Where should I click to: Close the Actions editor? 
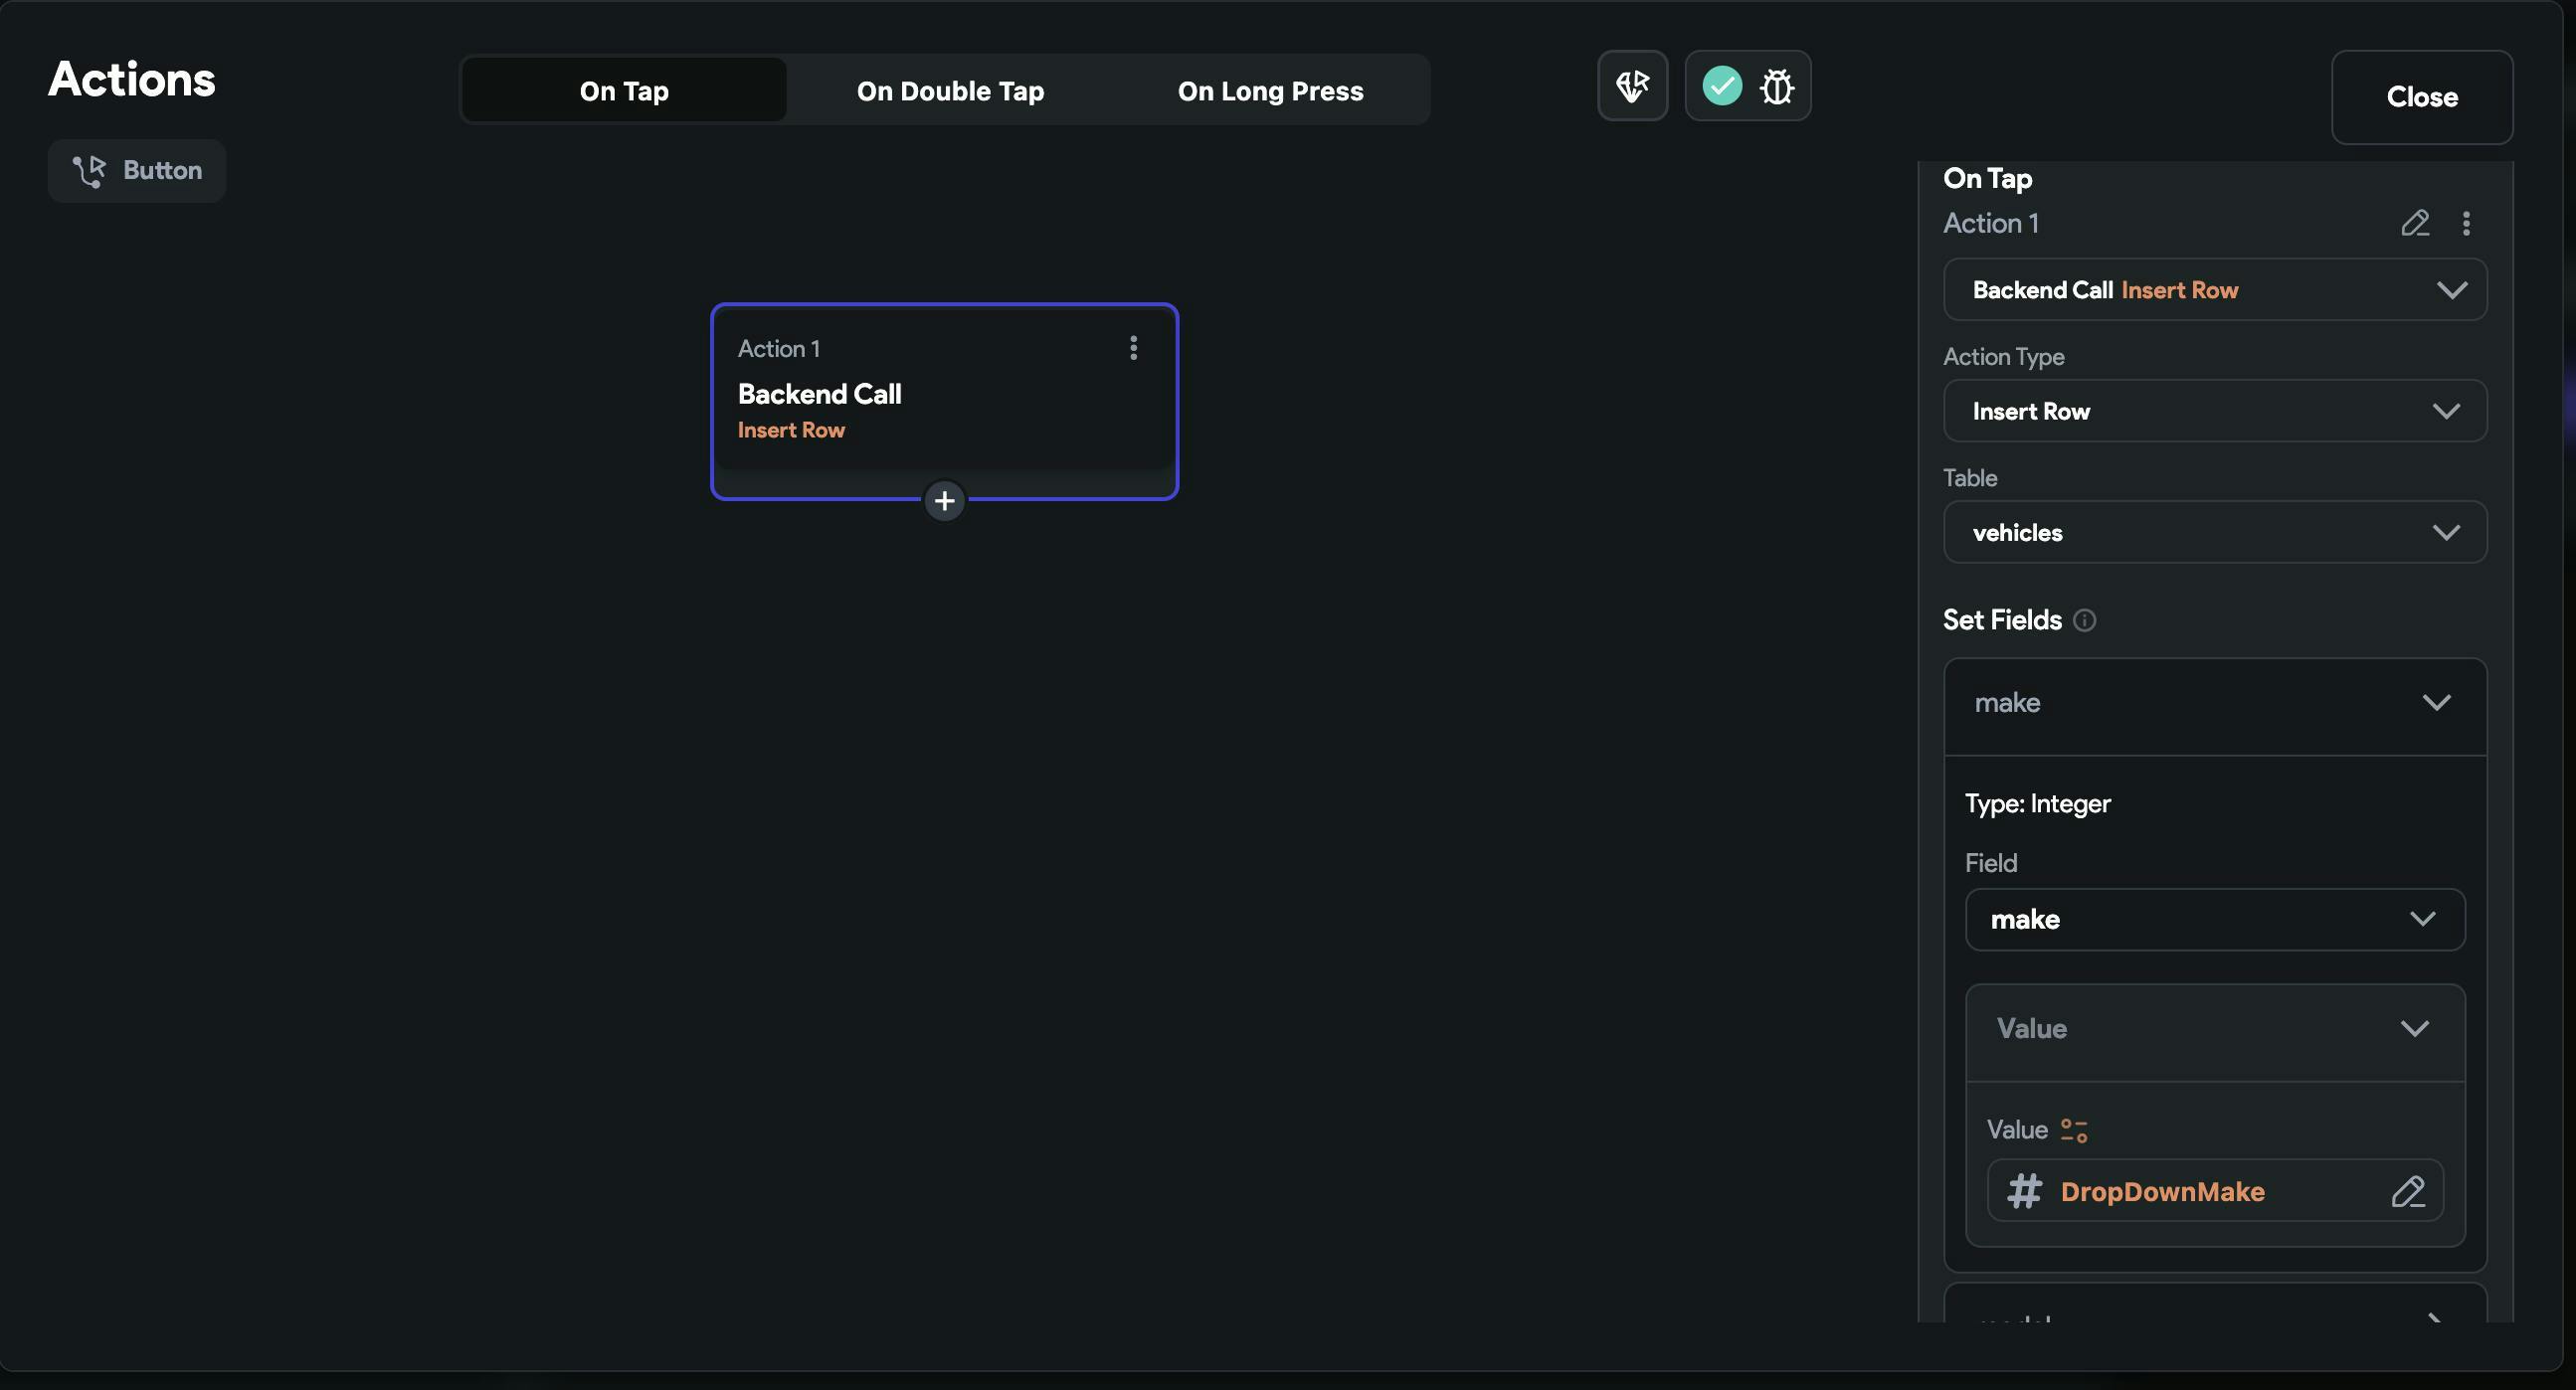[2422, 97]
